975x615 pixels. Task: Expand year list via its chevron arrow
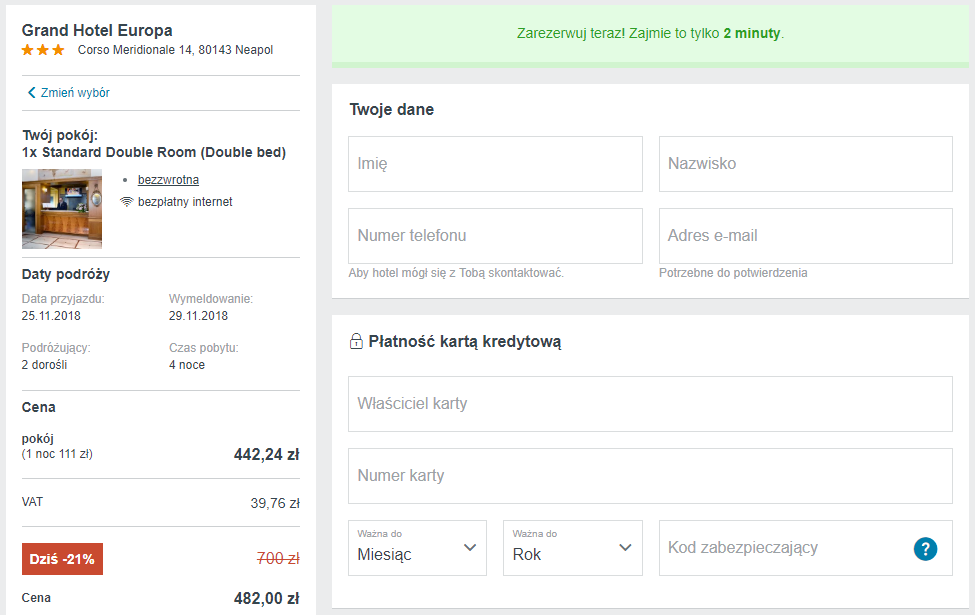(626, 547)
